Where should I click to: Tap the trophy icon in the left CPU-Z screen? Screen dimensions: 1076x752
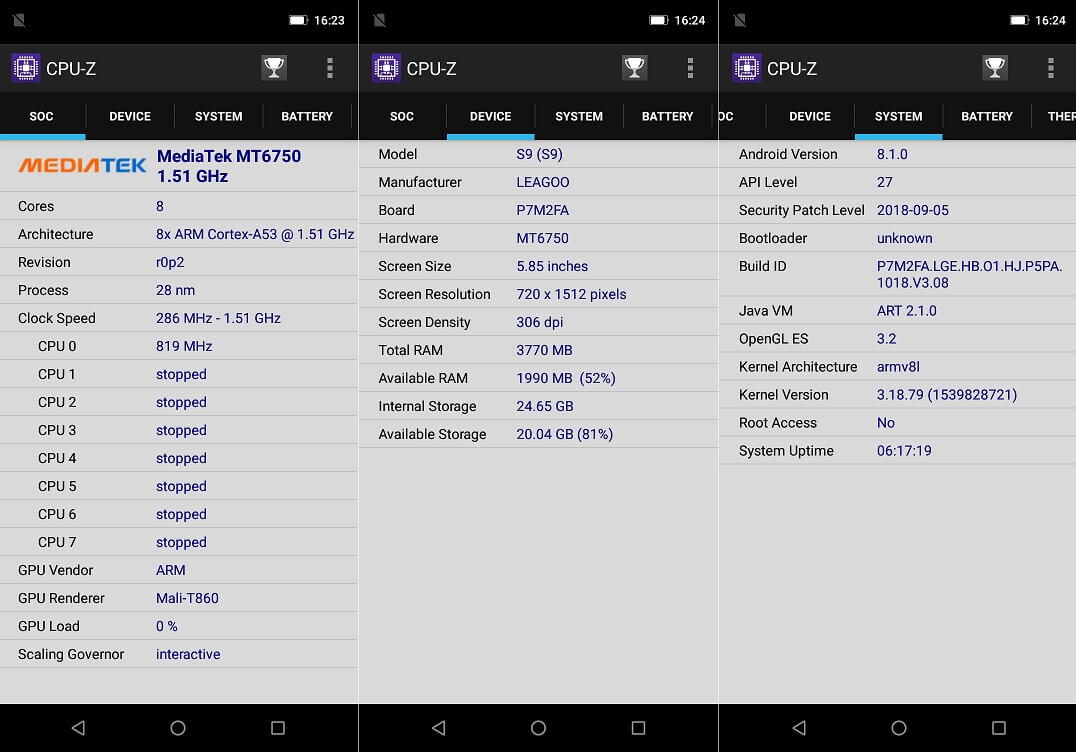tap(274, 67)
